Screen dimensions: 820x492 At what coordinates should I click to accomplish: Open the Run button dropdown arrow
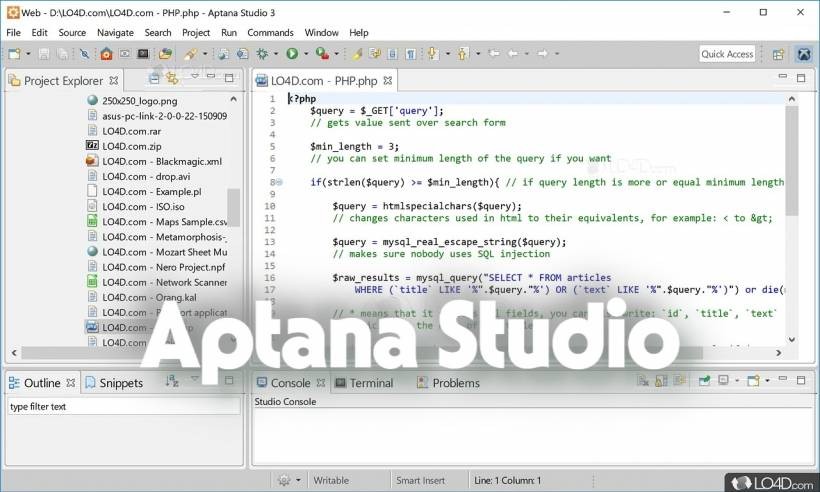(306, 54)
